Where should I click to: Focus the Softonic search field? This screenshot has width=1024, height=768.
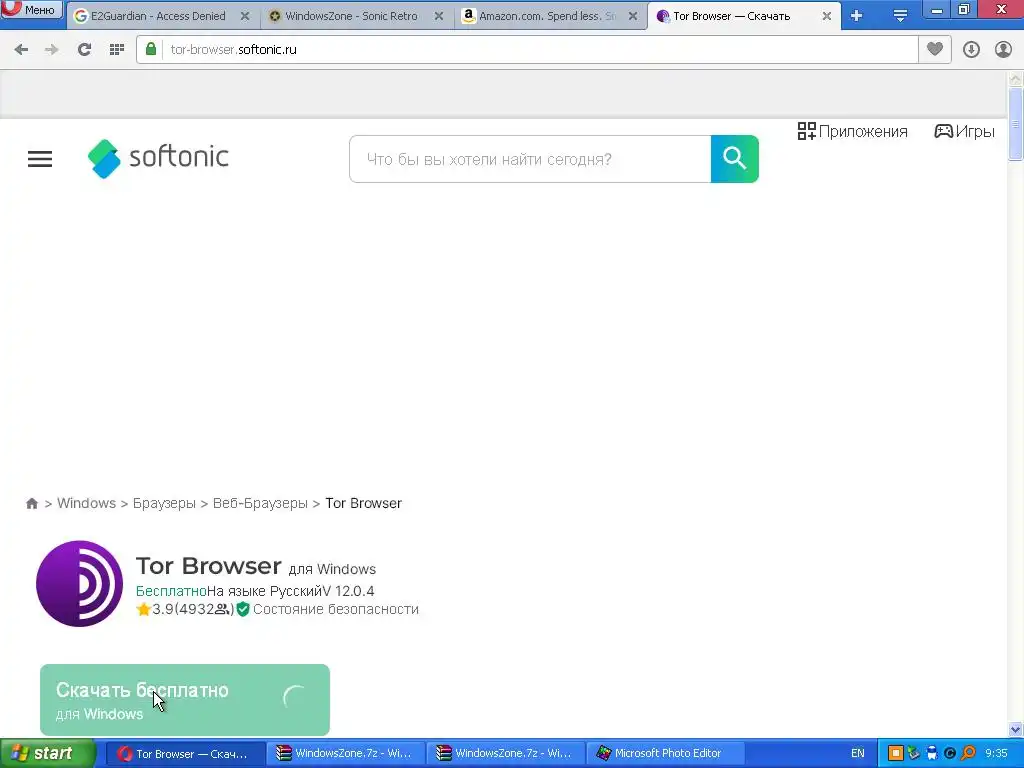(530, 159)
